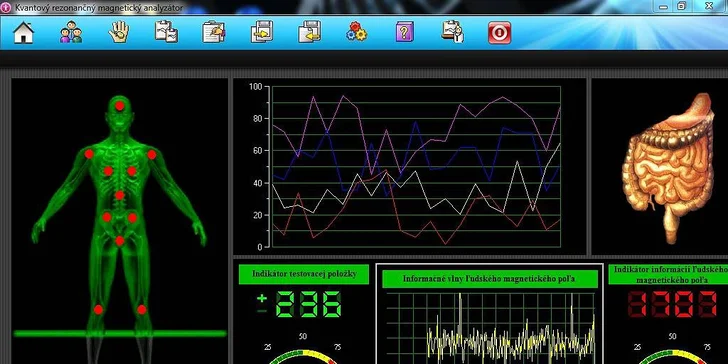This screenshot has height=364, width=728.
Task: Click the red digital readout display
Action: tap(671, 304)
